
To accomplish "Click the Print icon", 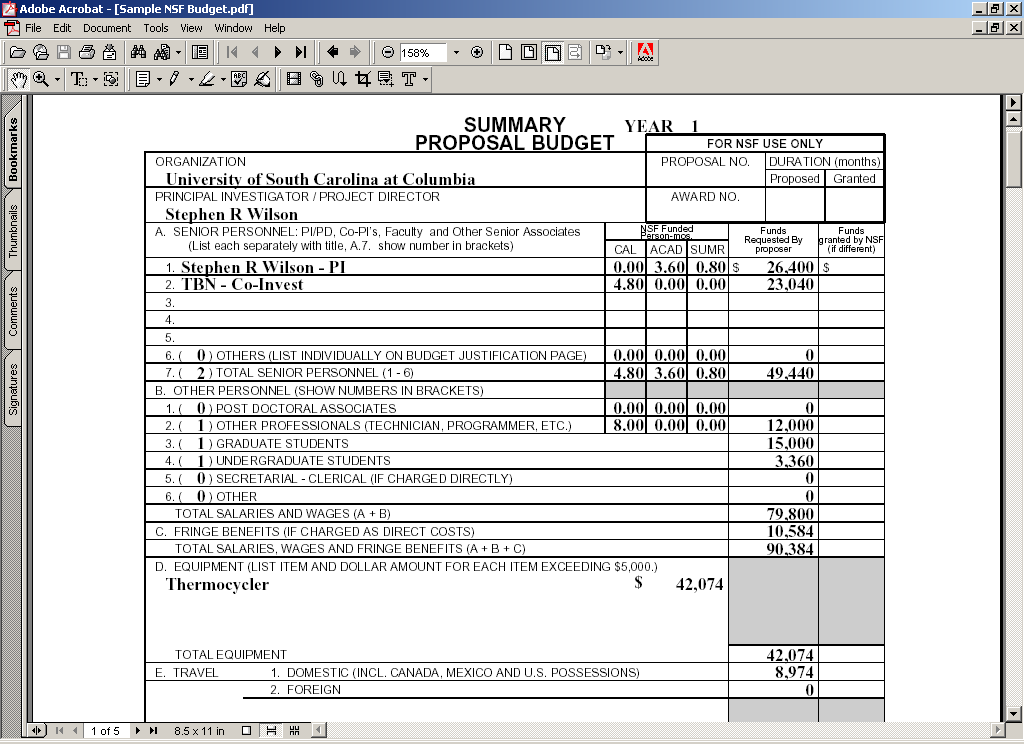I will pos(86,52).
